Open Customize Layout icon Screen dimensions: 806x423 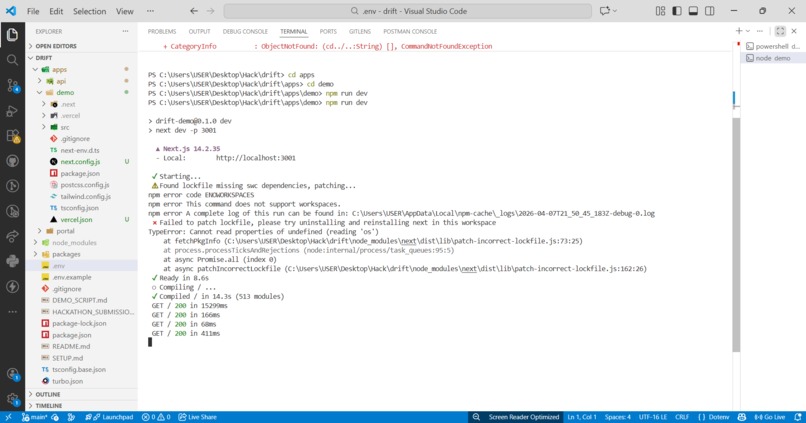click(x=660, y=11)
